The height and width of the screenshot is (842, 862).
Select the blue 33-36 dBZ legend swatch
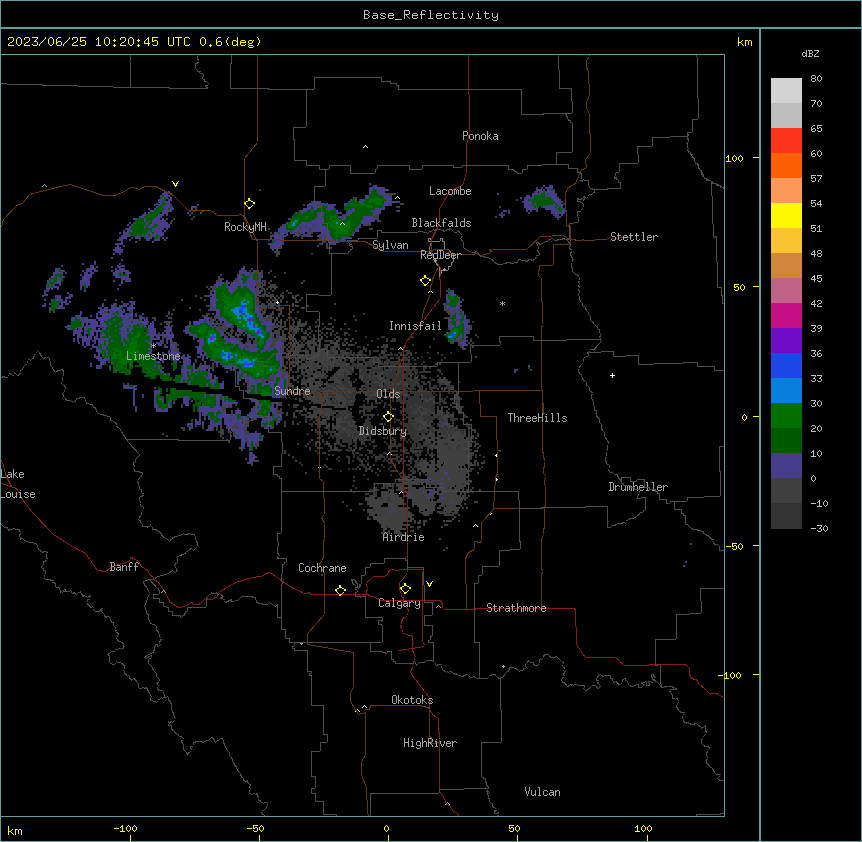[786, 366]
